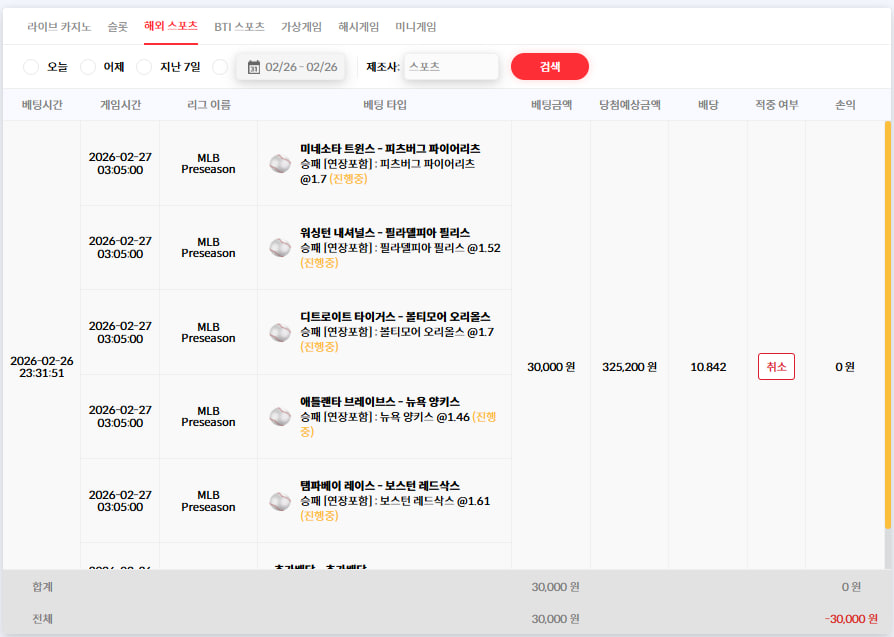Click baseball icon for Tampa Bay Rays match

280,501
